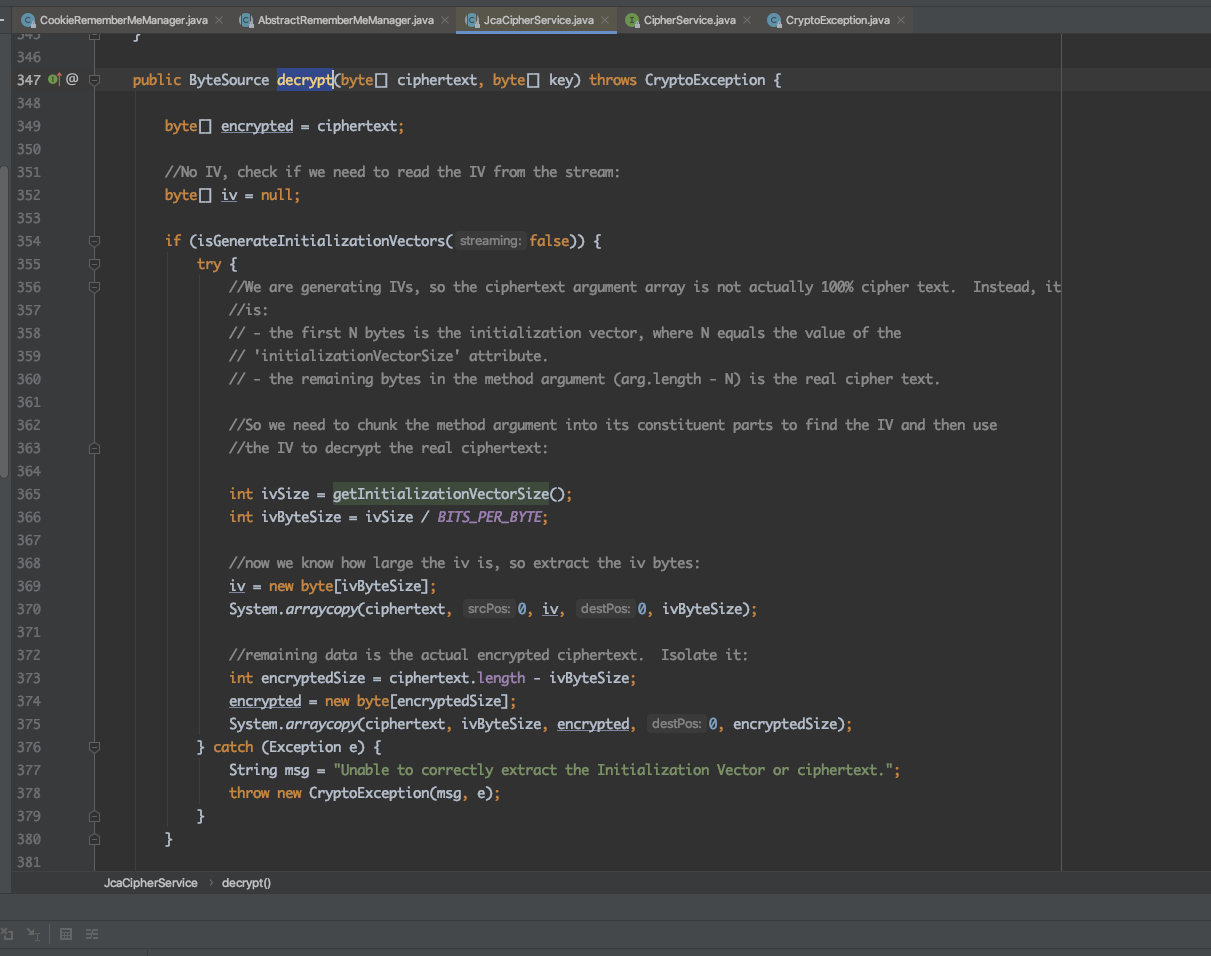Click JcaCipherService in the breadcrumb bar
The width and height of the screenshot is (1211, 956).
(151, 883)
